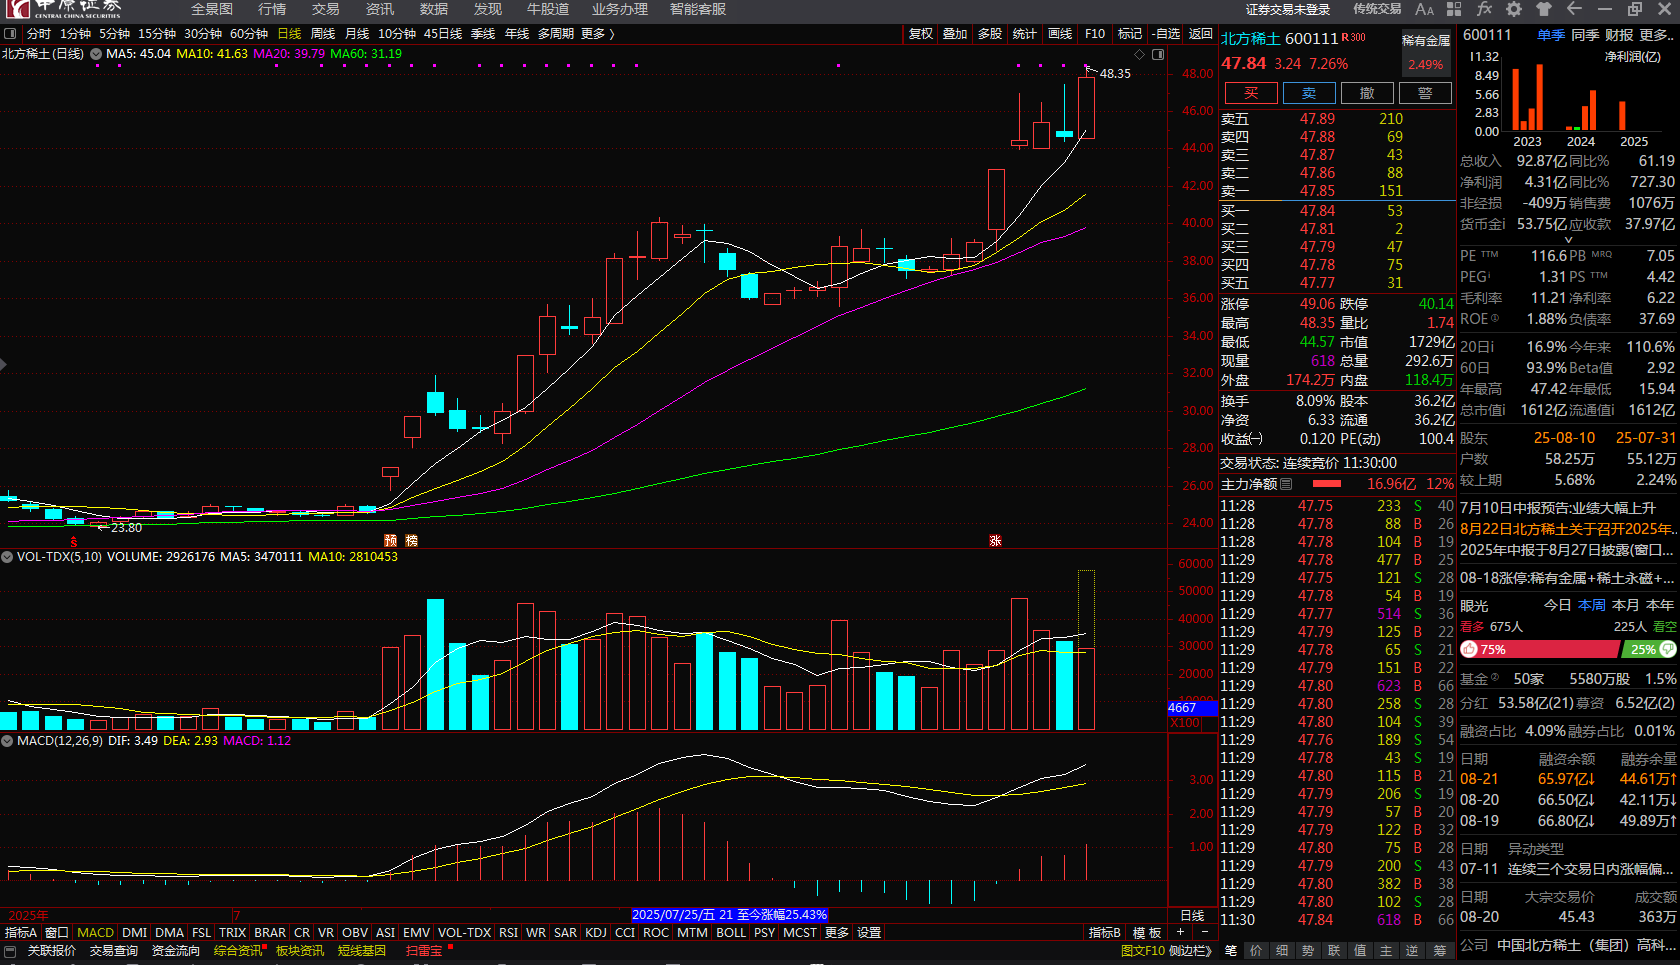Open indicator 设置 at bottom
The width and height of the screenshot is (1680, 965).
(869, 932)
